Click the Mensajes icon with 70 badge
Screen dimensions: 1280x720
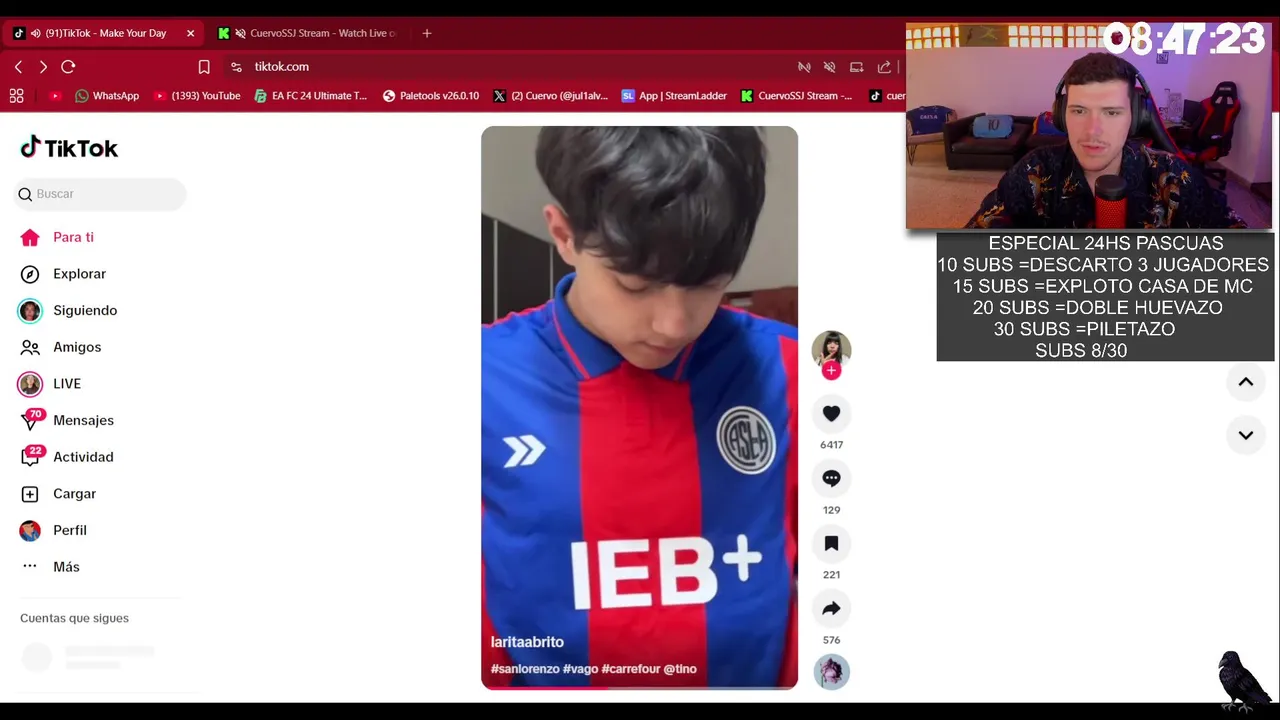click(x=31, y=420)
